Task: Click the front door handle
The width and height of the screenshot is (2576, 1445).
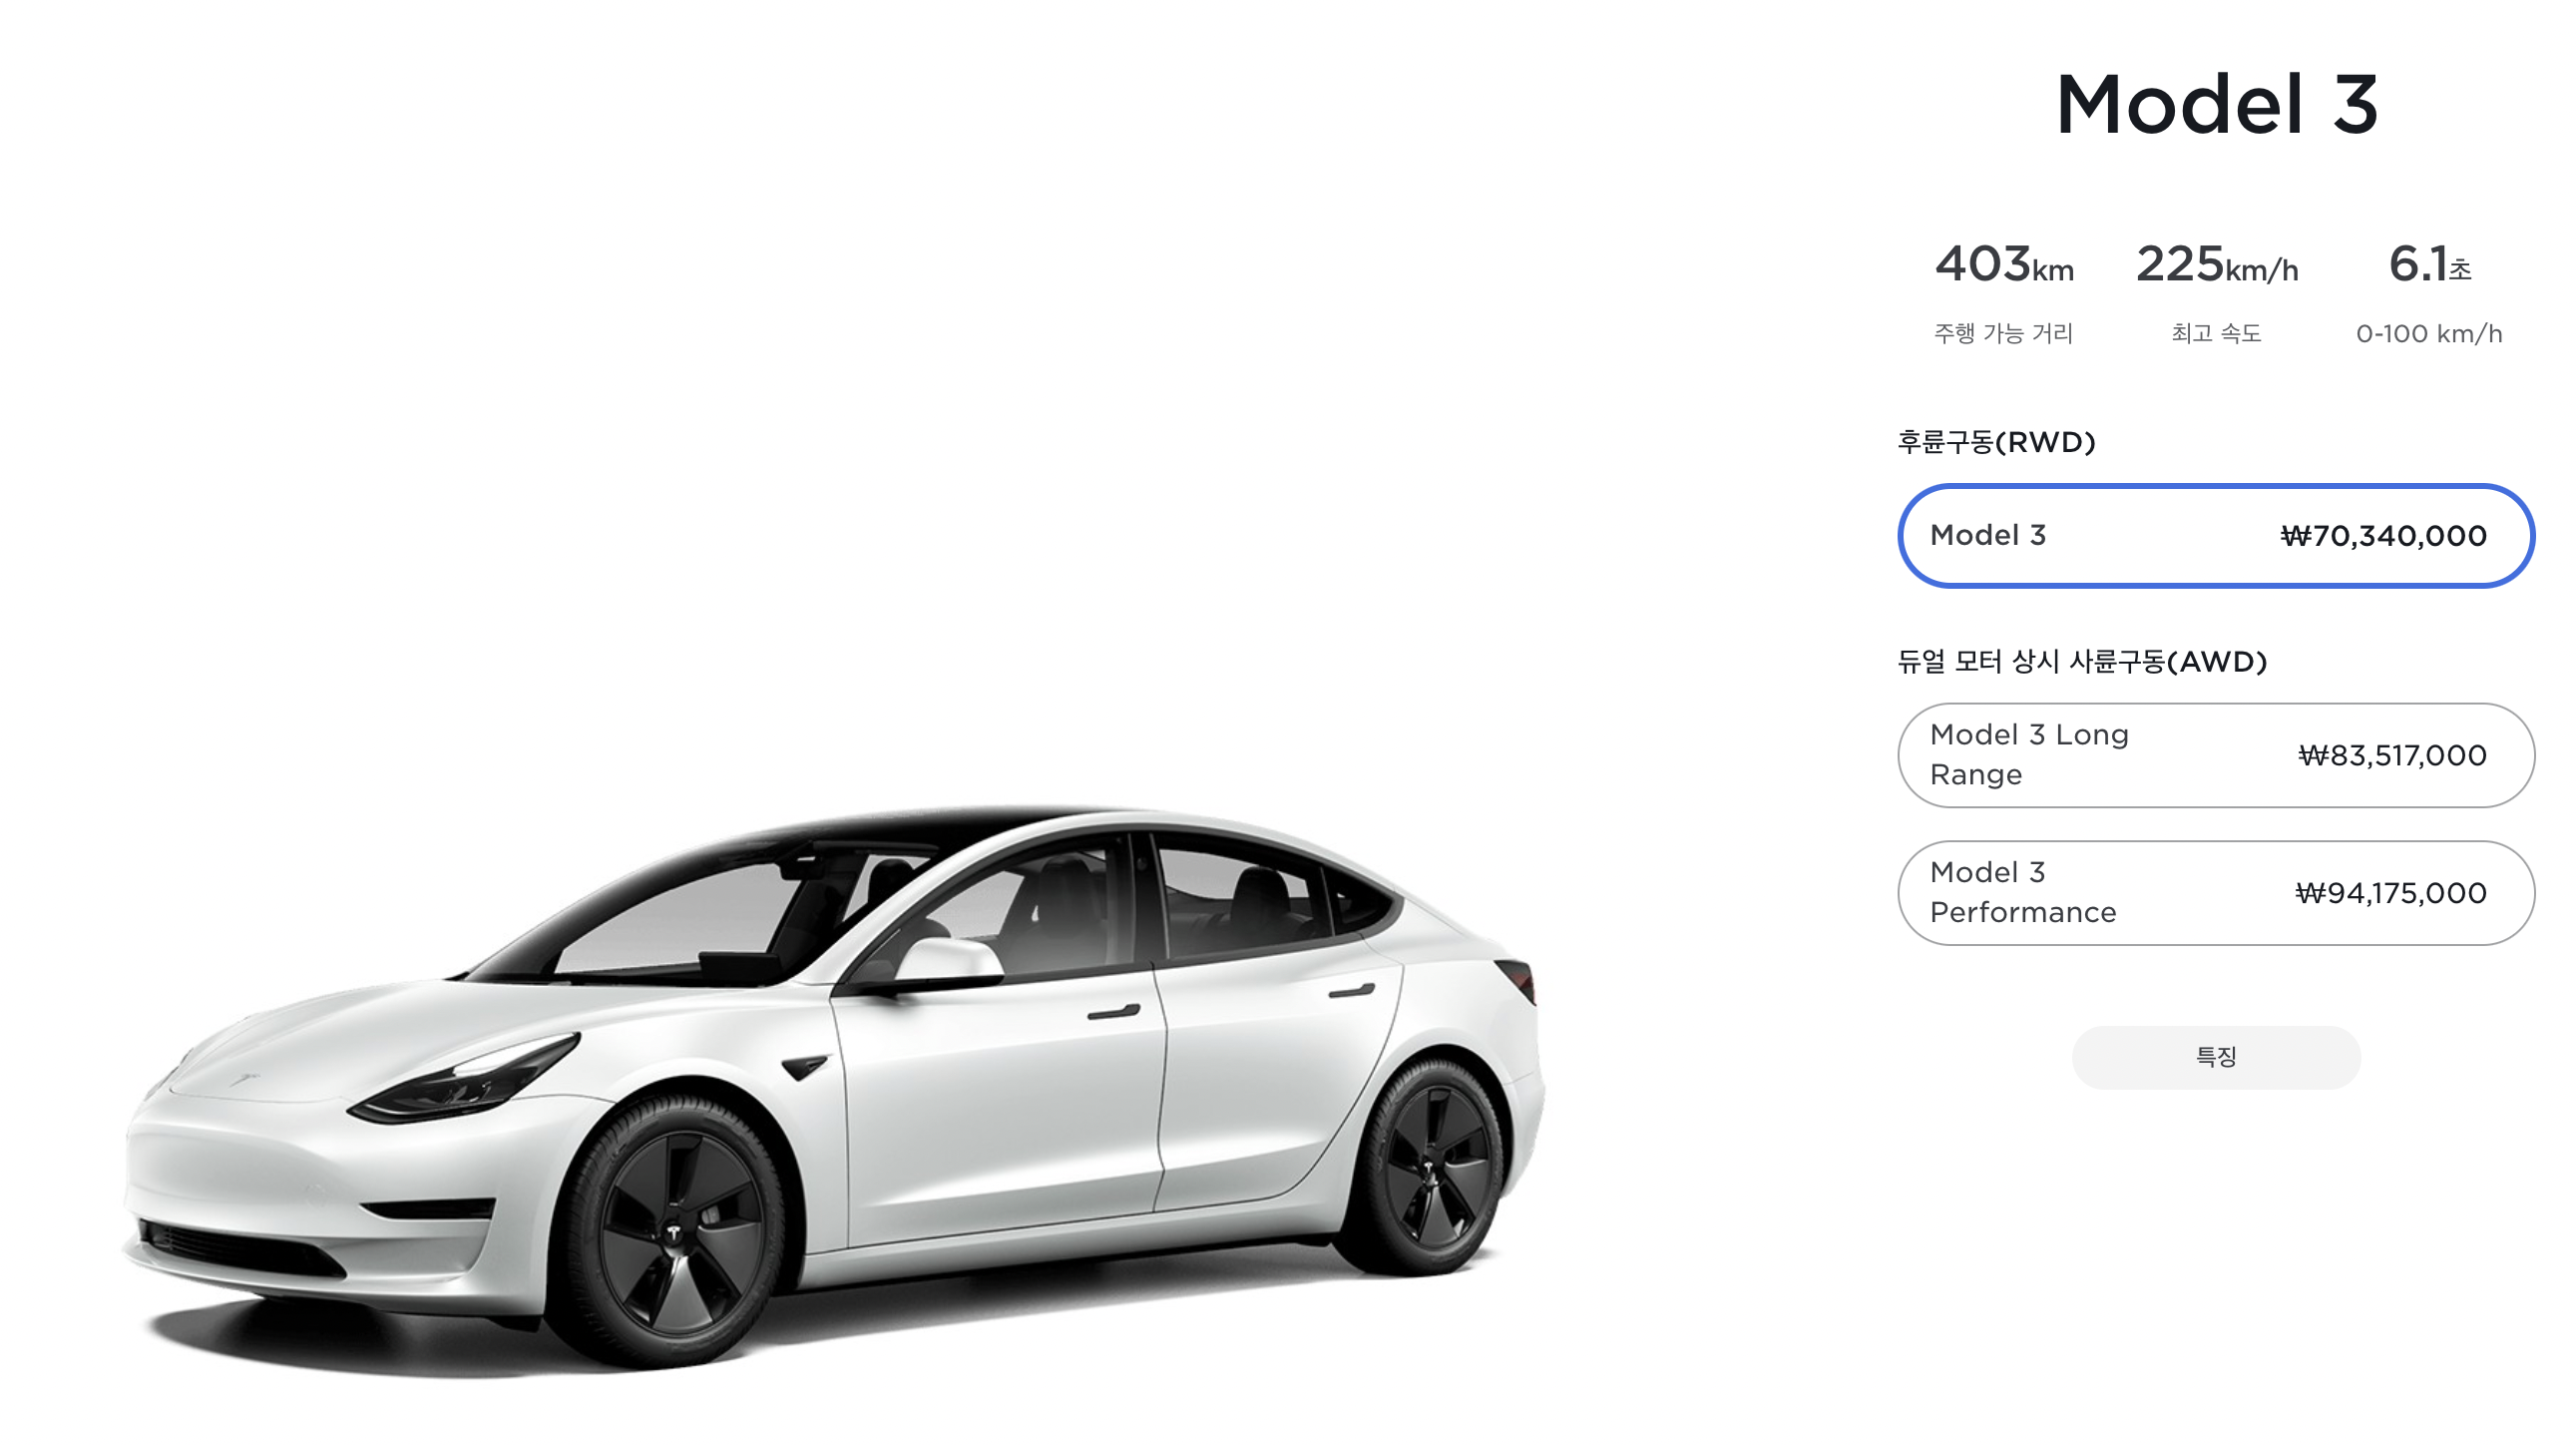Action: click(x=1113, y=1012)
